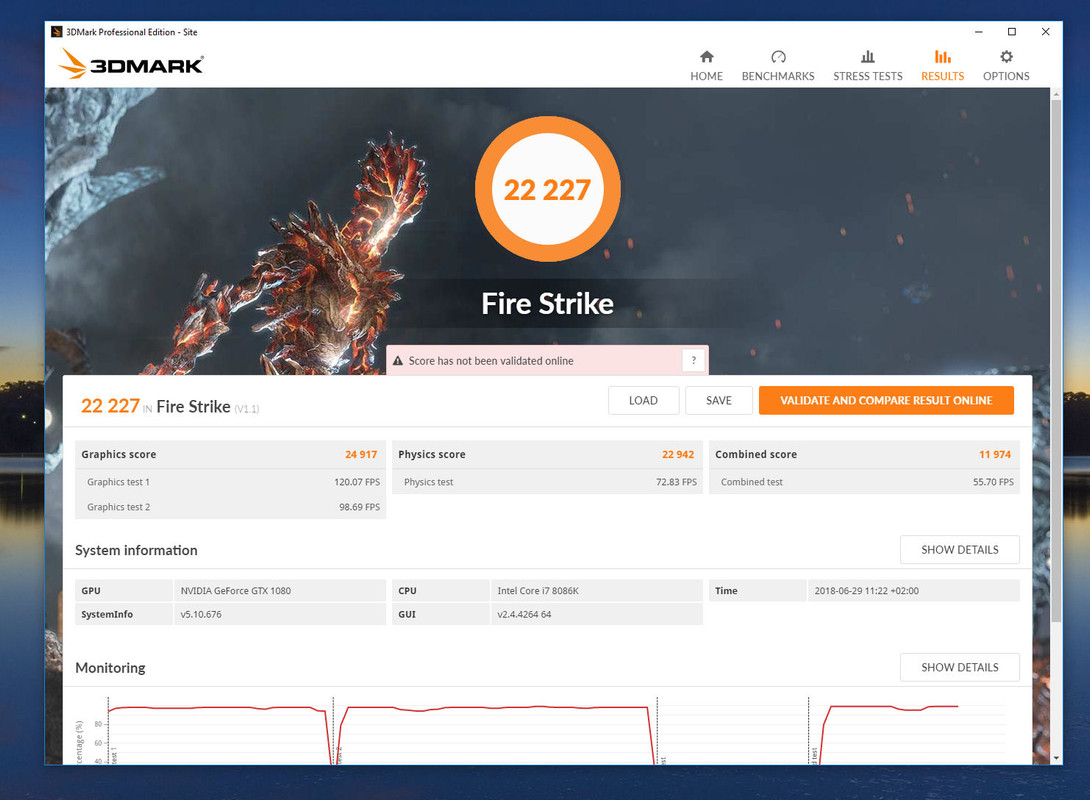Click the Monitoring section heading

click(x=110, y=668)
